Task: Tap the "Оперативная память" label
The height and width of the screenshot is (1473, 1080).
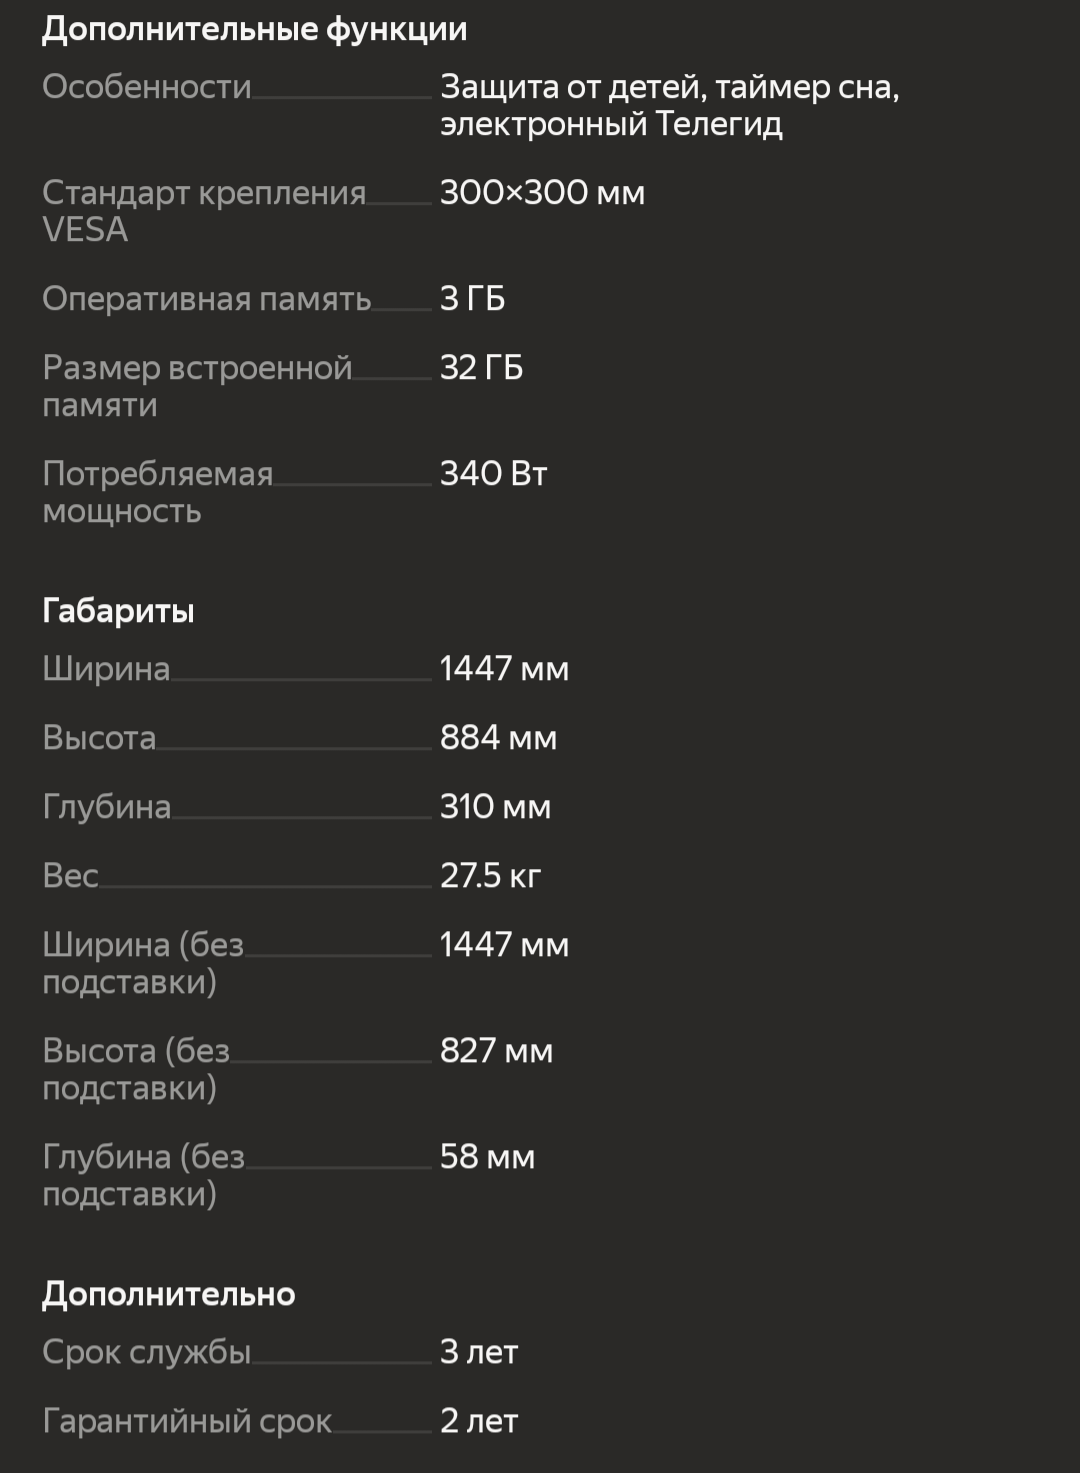Action: point(206,299)
